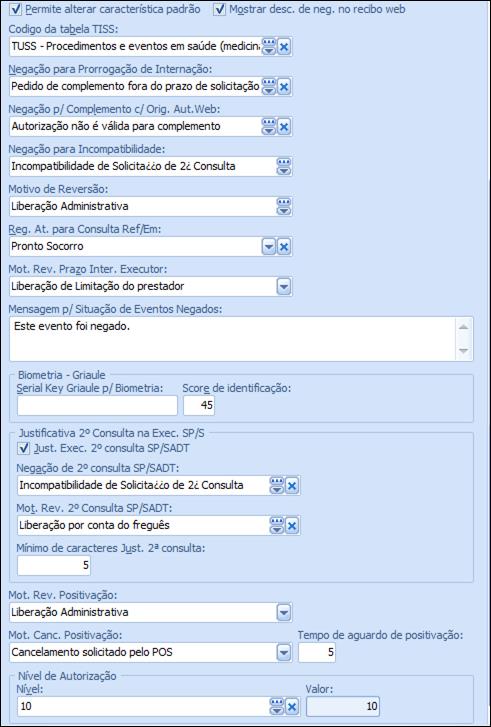Click the Serial Key Griaule input field
Viewport: 491px width, 727px height.
click(x=97, y=405)
